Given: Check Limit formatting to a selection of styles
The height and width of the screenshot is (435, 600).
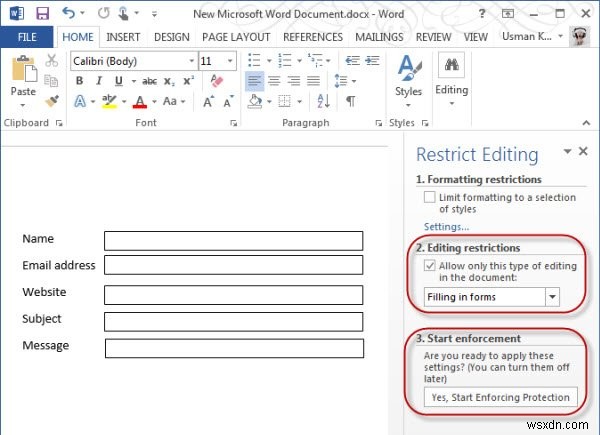Looking at the screenshot, I should [x=429, y=197].
